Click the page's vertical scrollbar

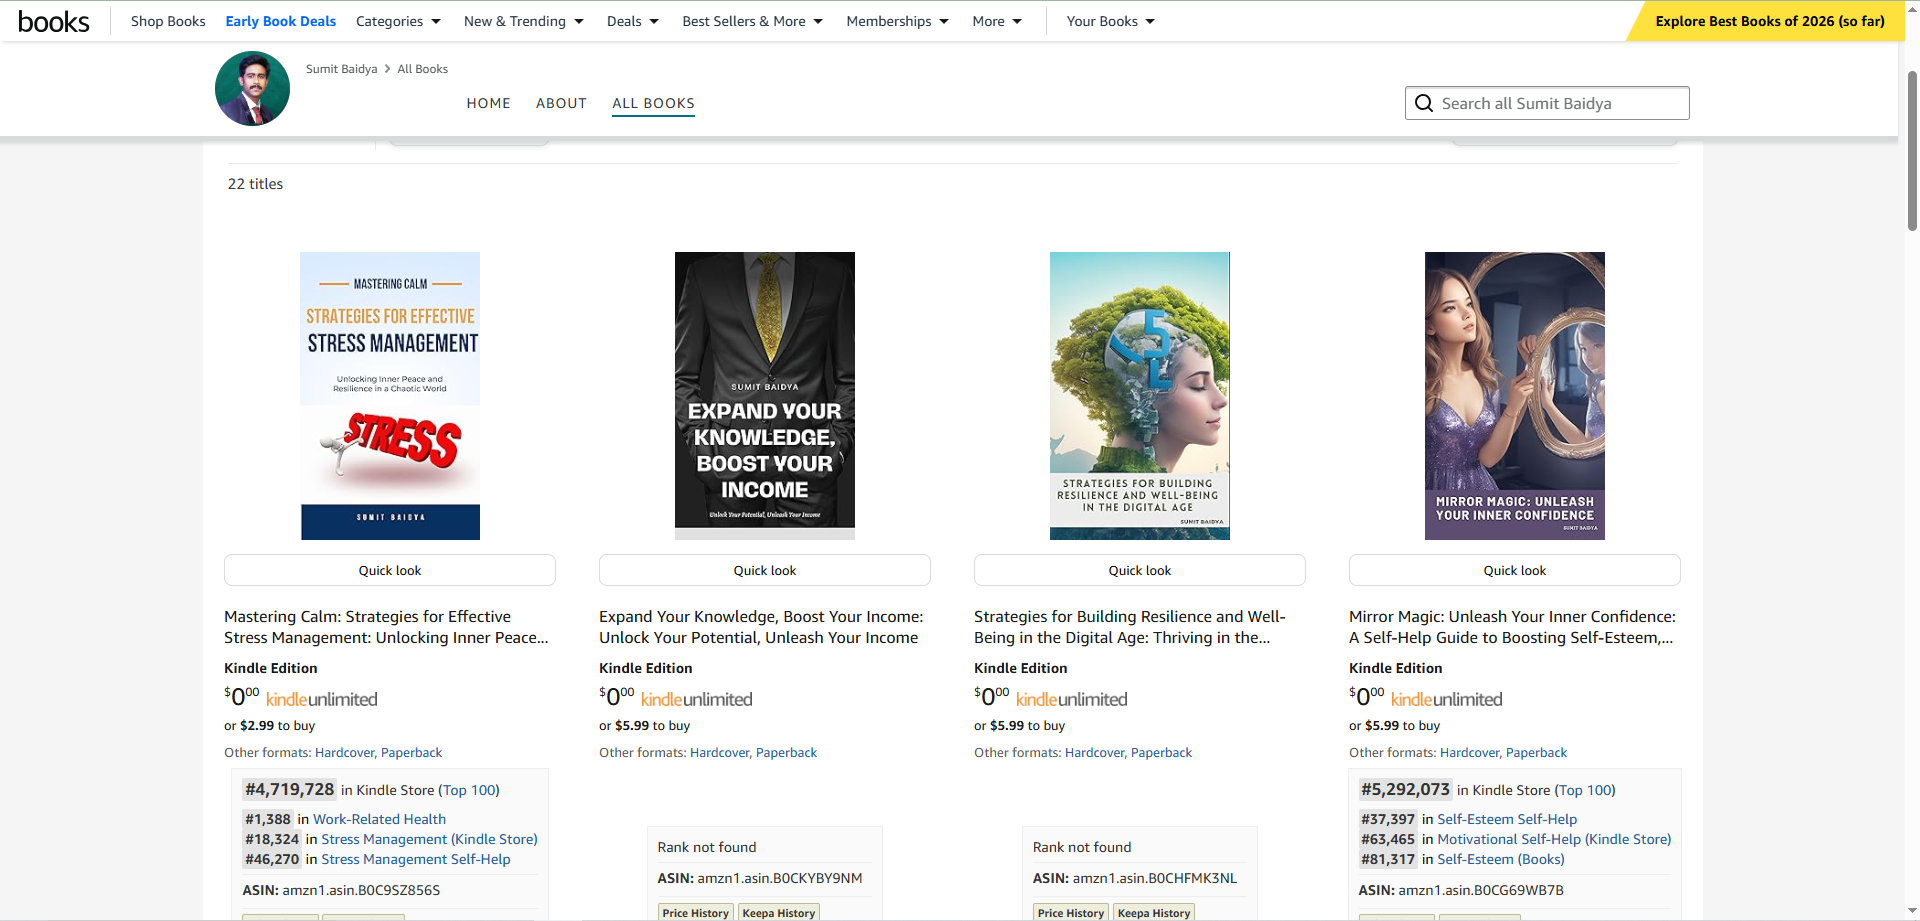point(1912,150)
